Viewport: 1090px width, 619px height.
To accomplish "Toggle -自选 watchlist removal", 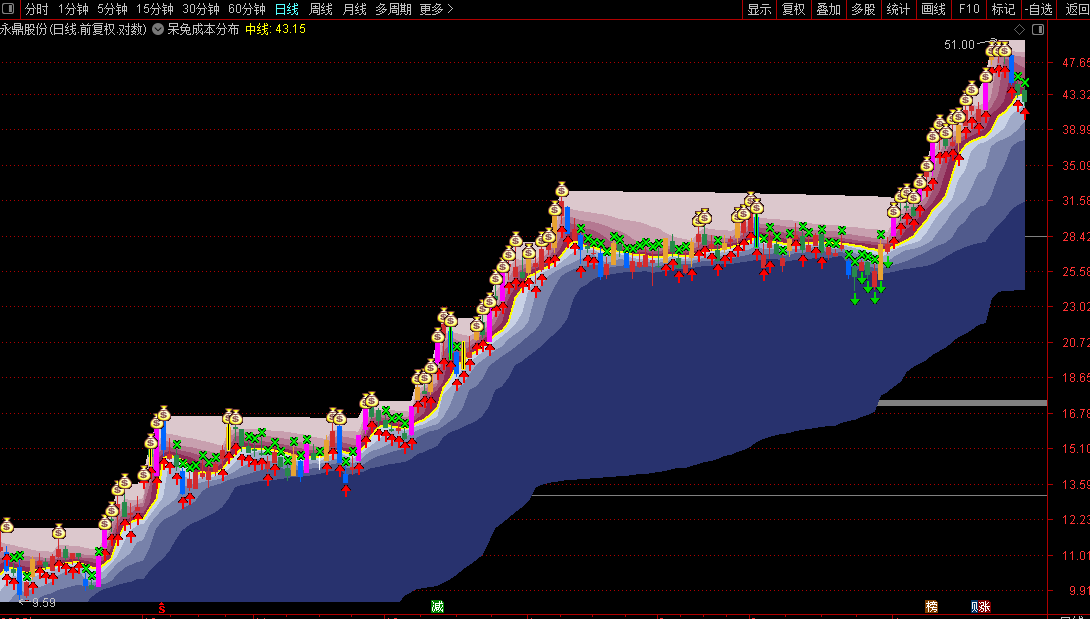I will 1038,9.
